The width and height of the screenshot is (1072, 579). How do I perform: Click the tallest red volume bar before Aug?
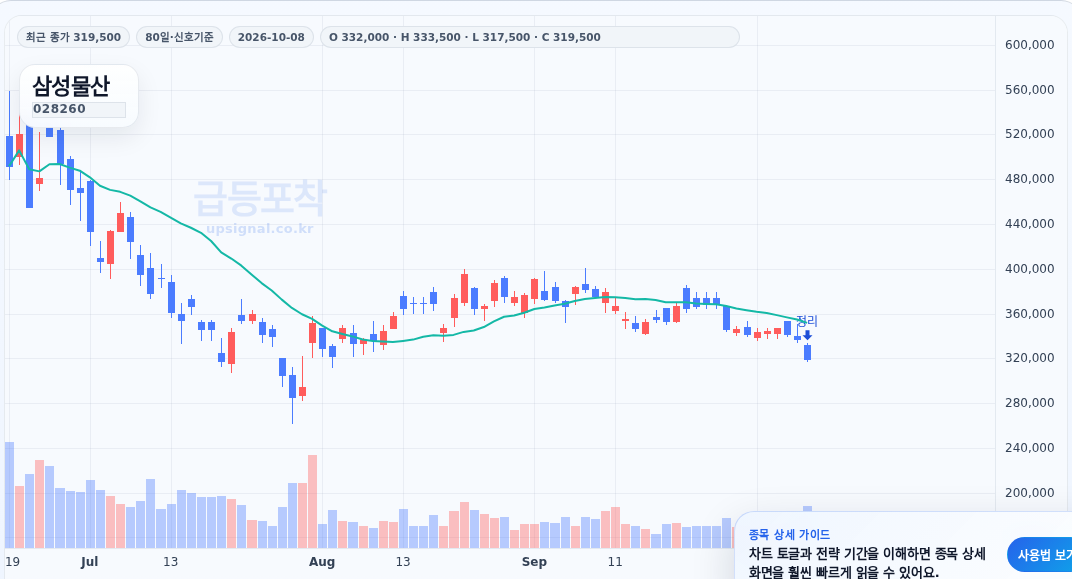tap(312, 501)
